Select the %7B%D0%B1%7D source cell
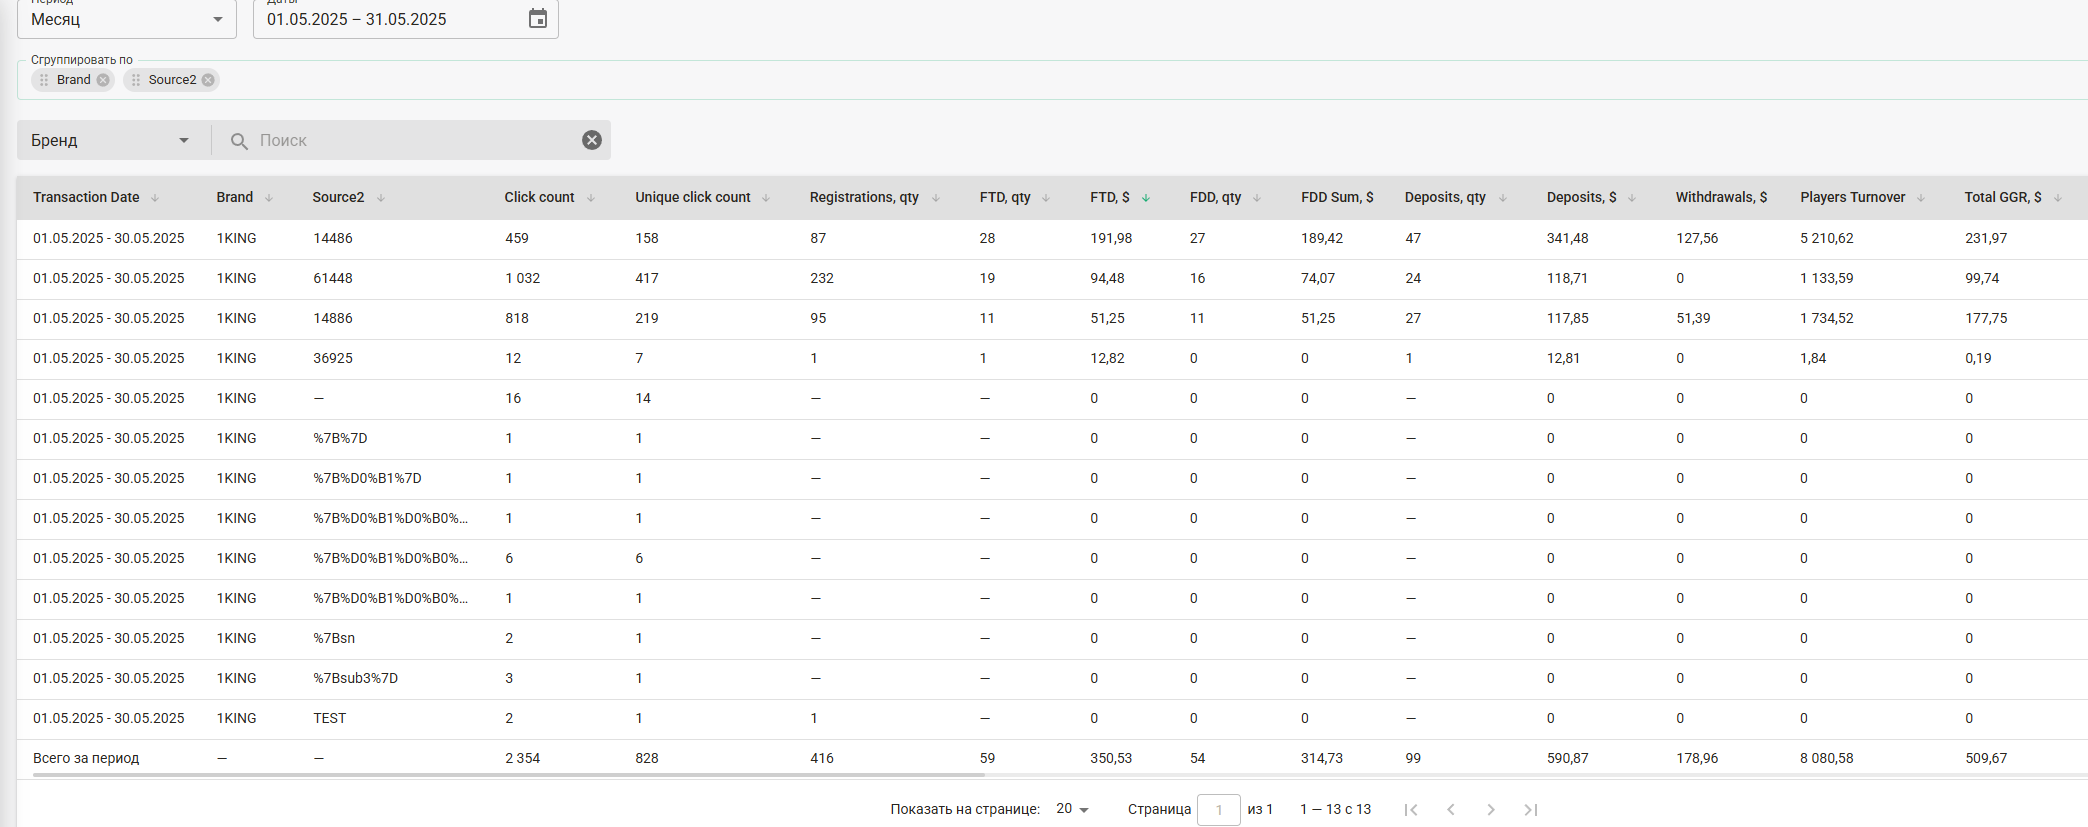This screenshot has height=827, width=2088. pyautogui.click(x=367, y=478)
